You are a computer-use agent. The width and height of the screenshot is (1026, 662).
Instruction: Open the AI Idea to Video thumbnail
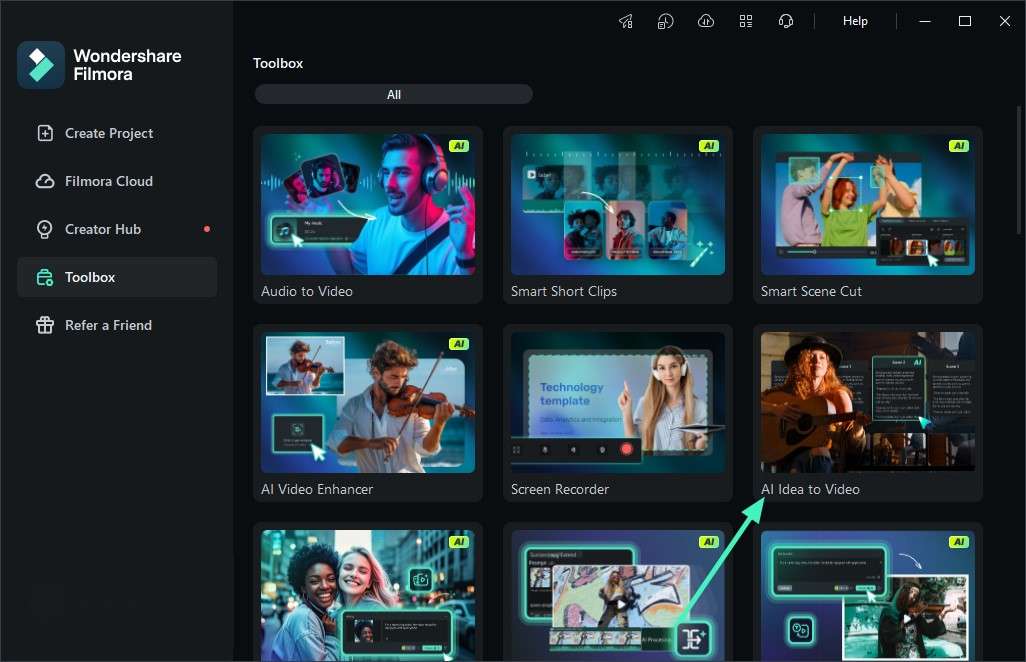(868, 402)
